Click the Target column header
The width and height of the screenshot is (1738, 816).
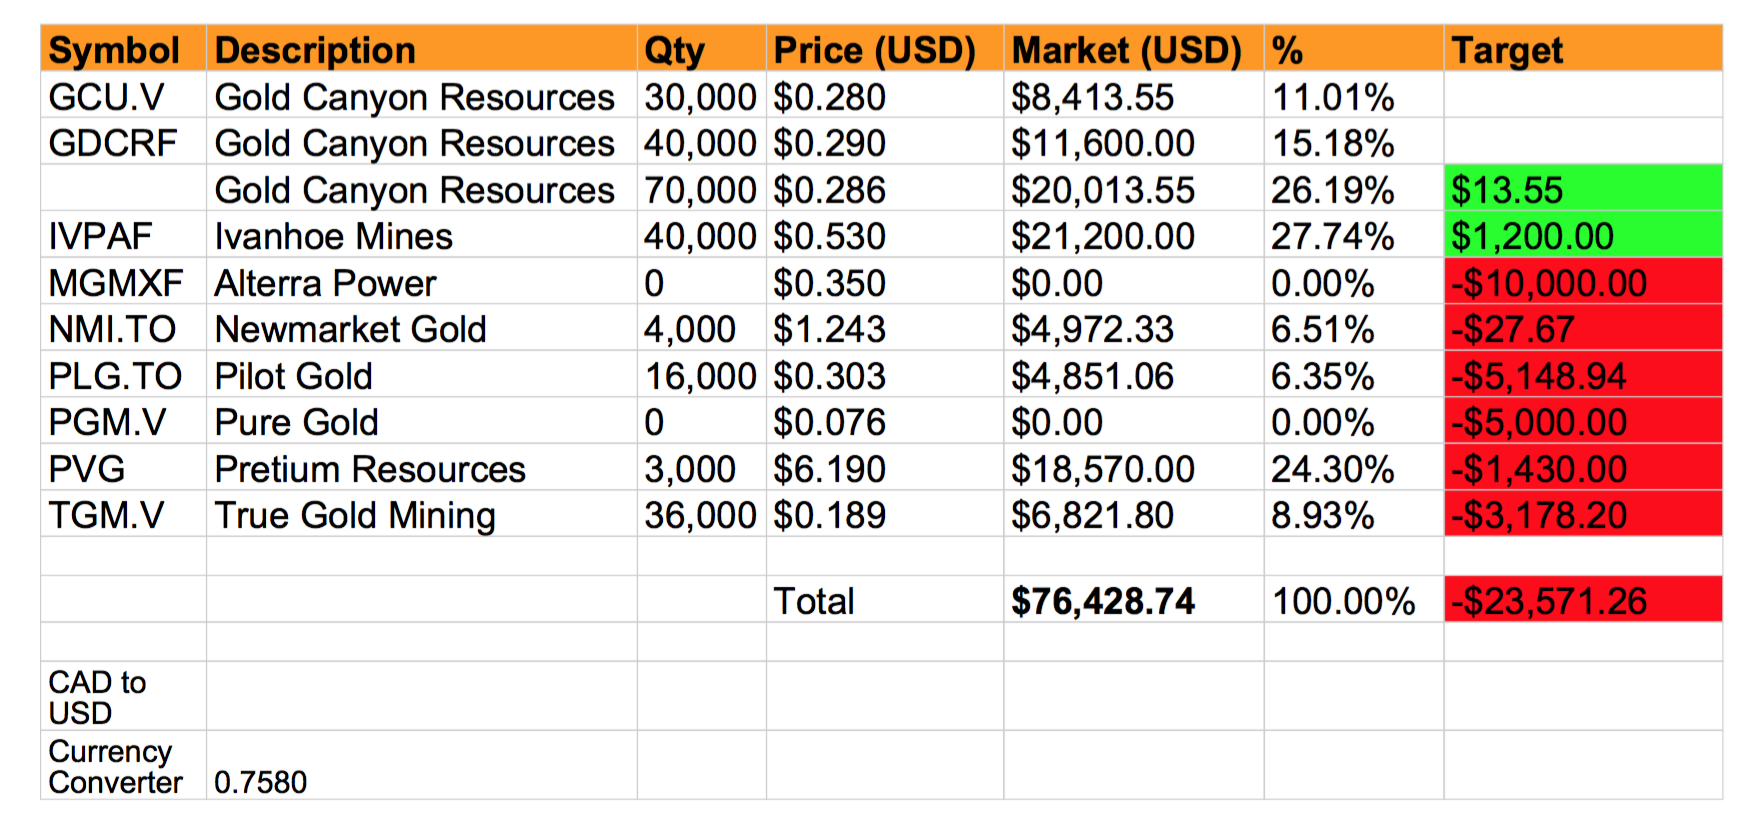pos(1583,49)
